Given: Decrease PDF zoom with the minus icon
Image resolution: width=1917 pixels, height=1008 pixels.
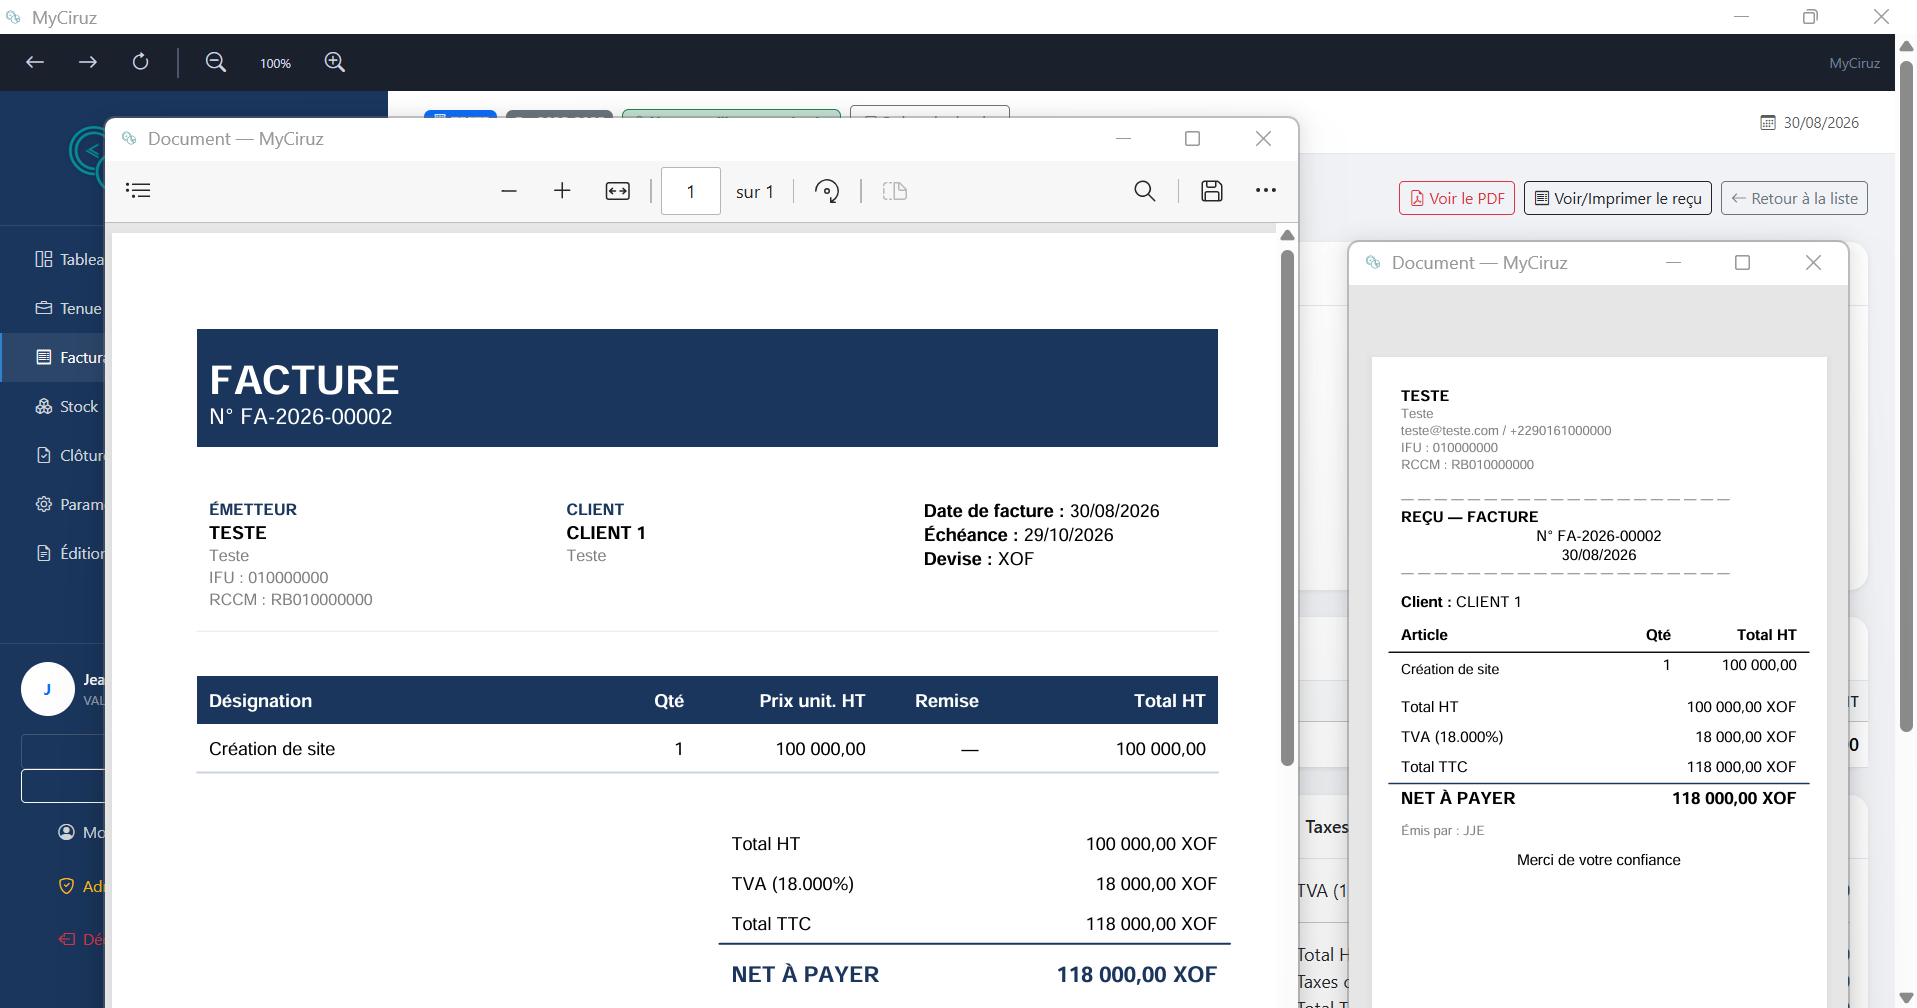Looking at the screenshot, I should pos(509,191).
